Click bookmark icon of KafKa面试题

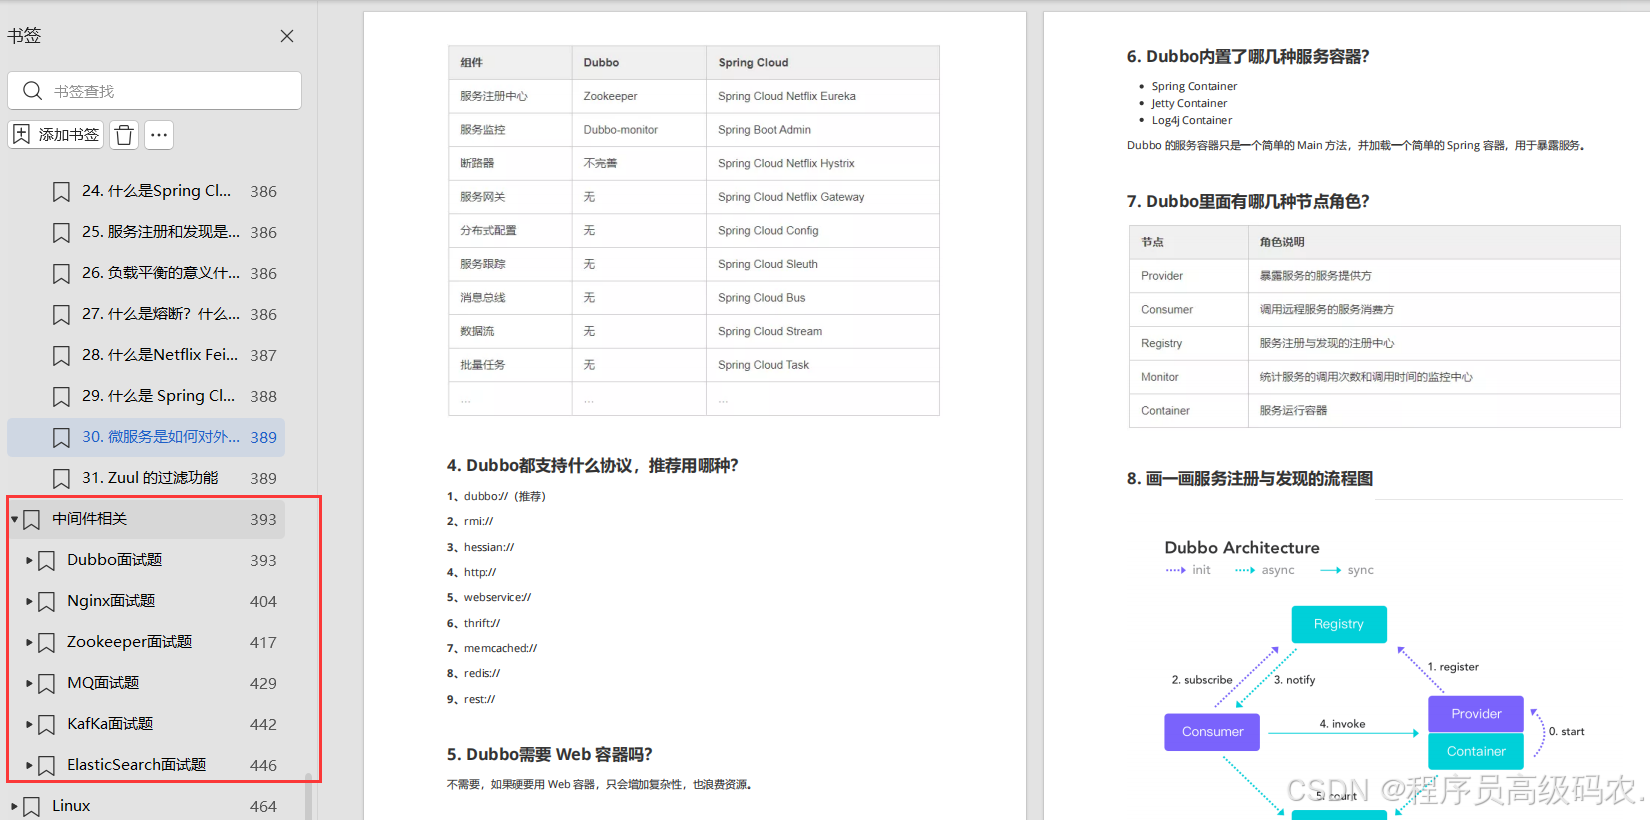pyautogui.click(x=46, y=724)
